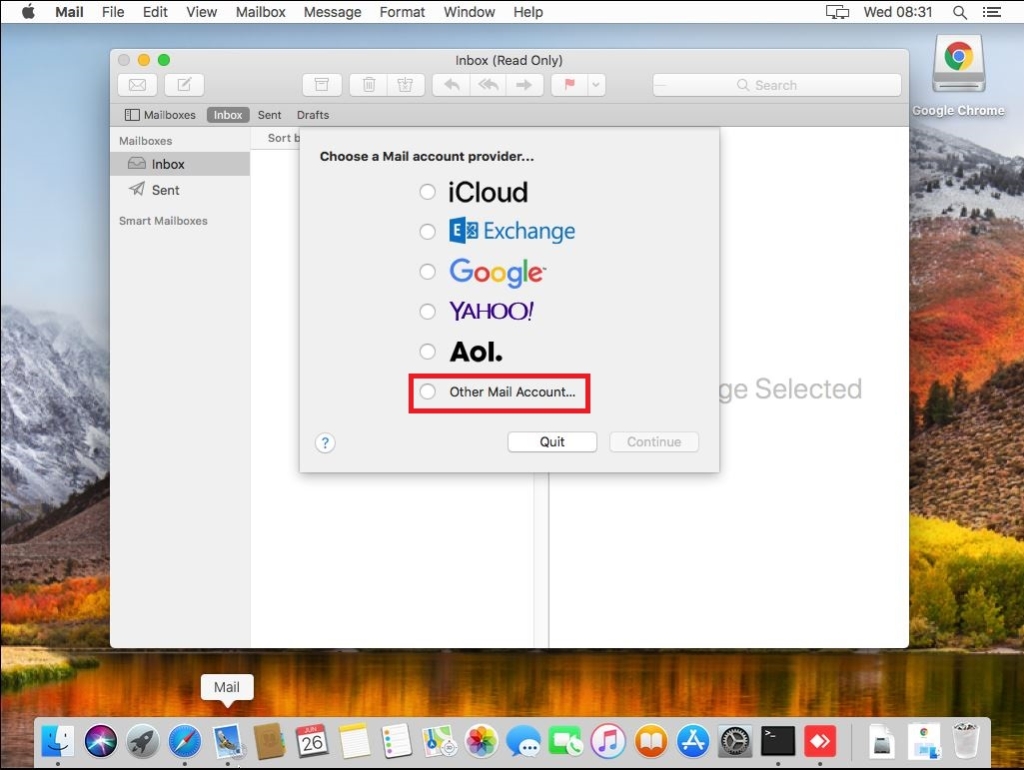Open Launchpad from the Dock
Viewport: 1024px width, 770px height.
pos(142,741)
